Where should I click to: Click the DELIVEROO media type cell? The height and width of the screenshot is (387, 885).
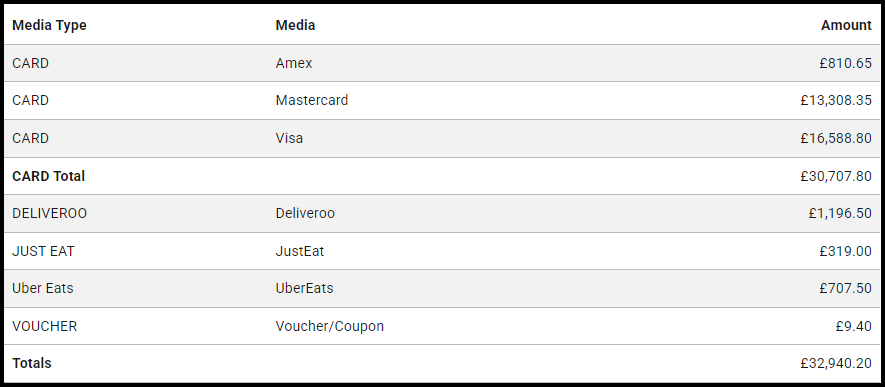click(50, 213)
